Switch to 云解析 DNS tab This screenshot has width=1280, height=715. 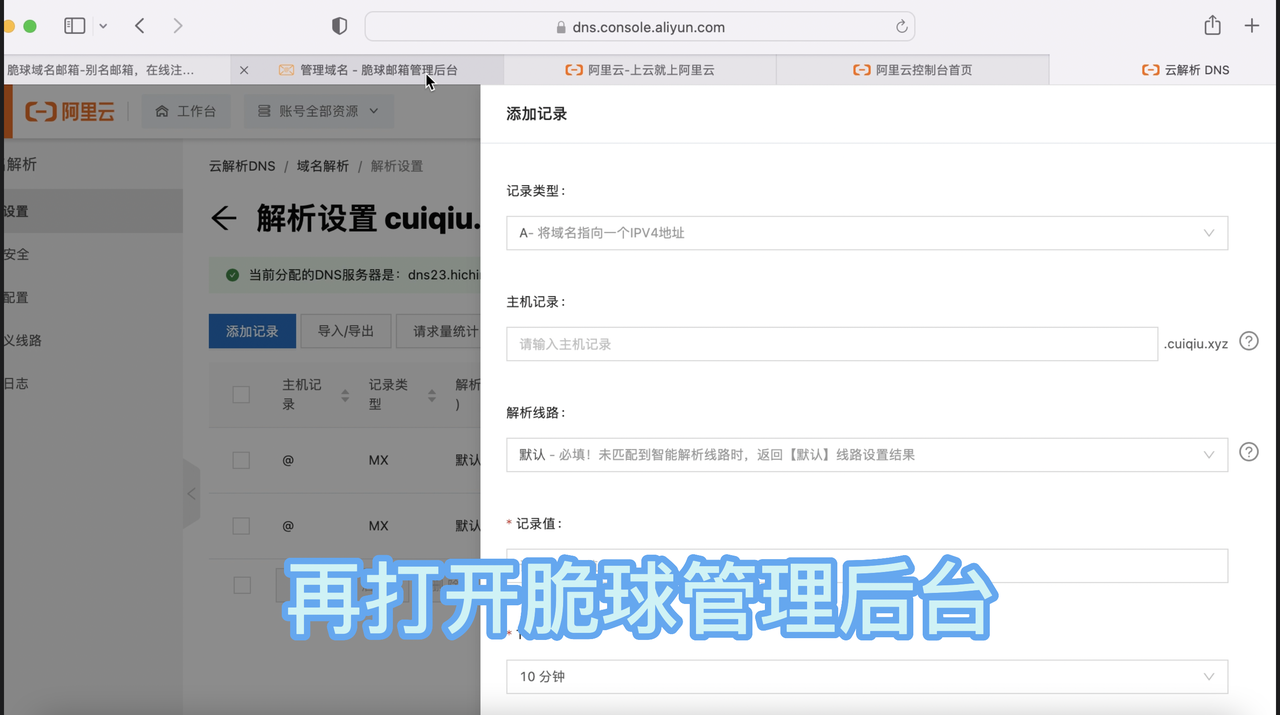(1185, 70)
